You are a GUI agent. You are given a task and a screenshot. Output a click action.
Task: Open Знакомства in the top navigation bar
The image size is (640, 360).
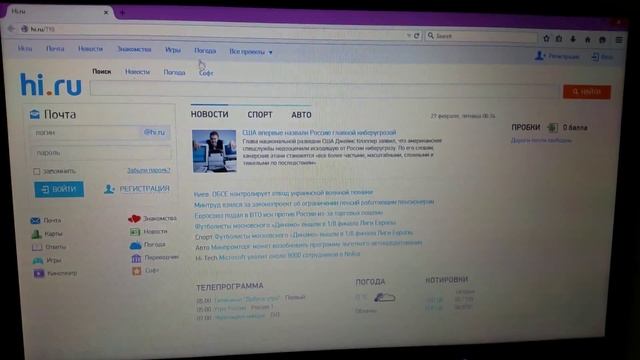[x=134, y=49]
